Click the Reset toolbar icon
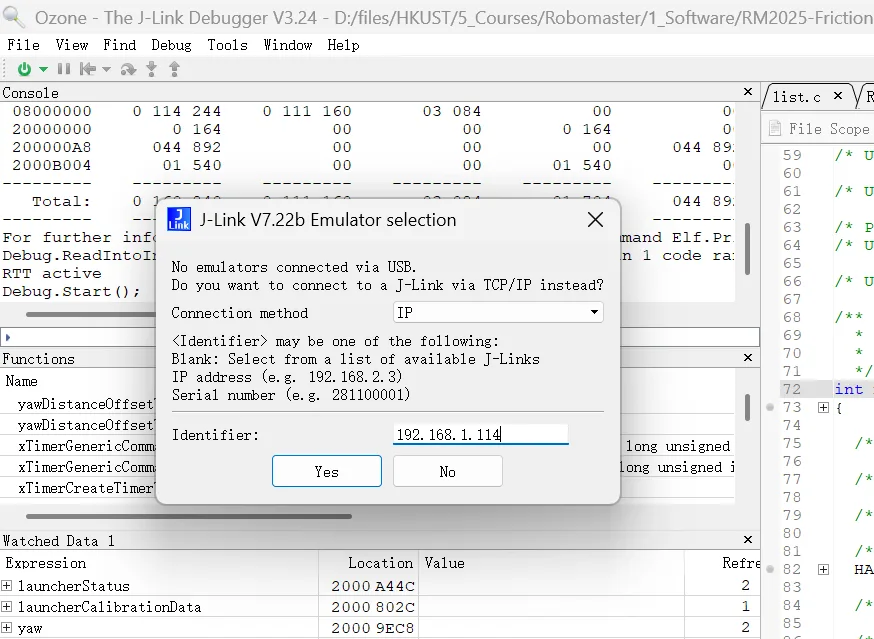The image size is (874, 639). pyautogui.click(x=88, y=69)
